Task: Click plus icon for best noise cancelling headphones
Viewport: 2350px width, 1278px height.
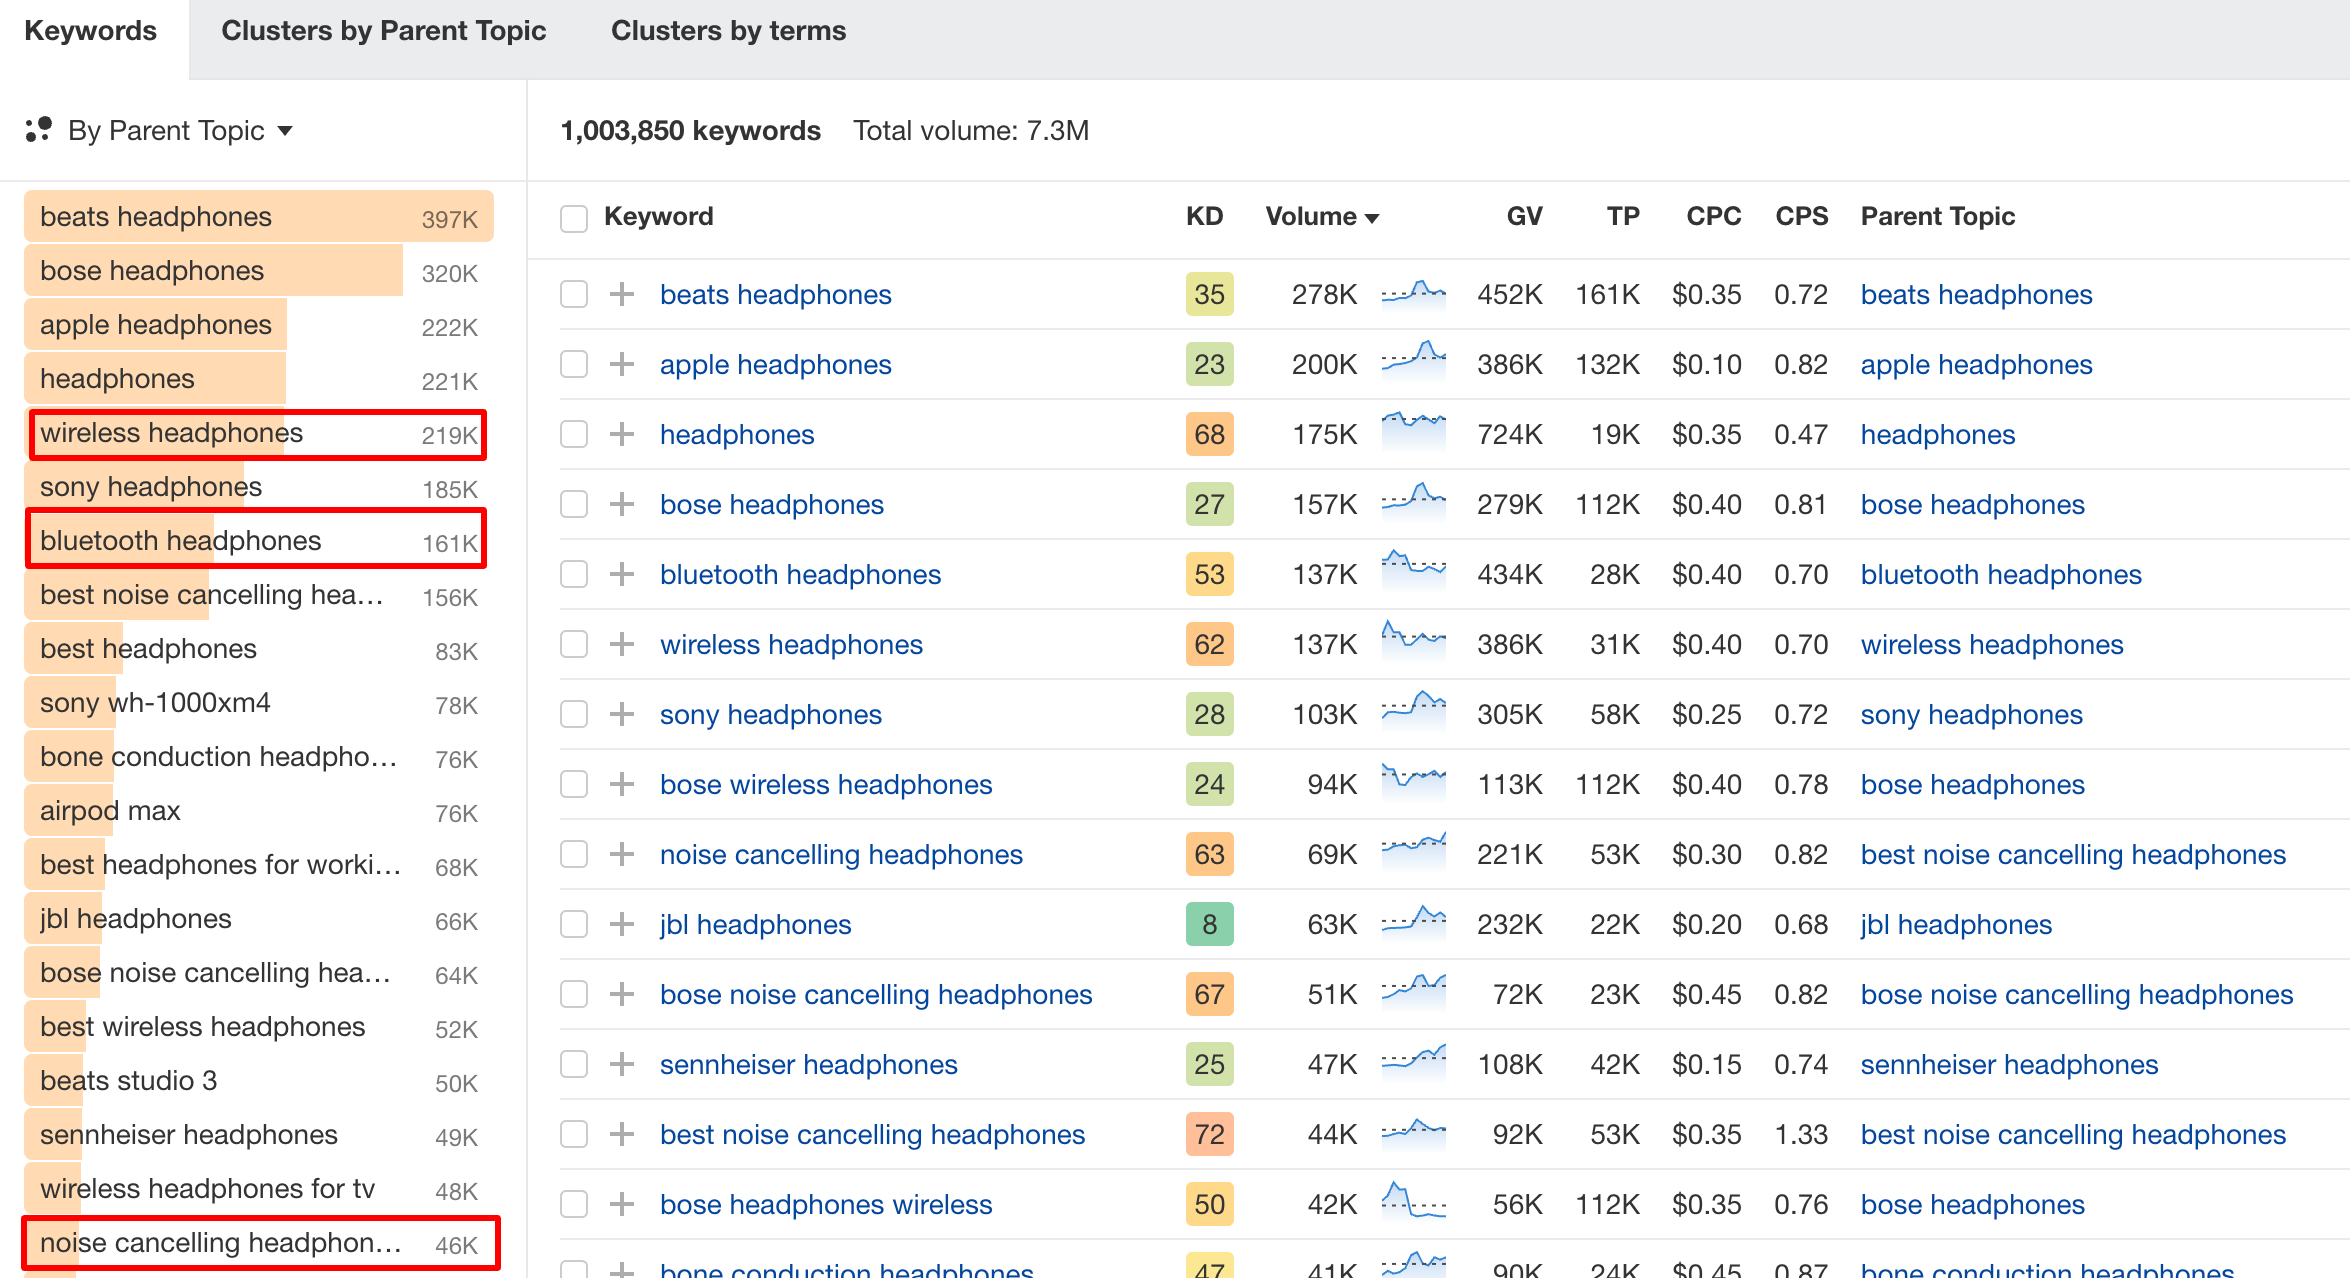Action: (x=622, y=1134)
